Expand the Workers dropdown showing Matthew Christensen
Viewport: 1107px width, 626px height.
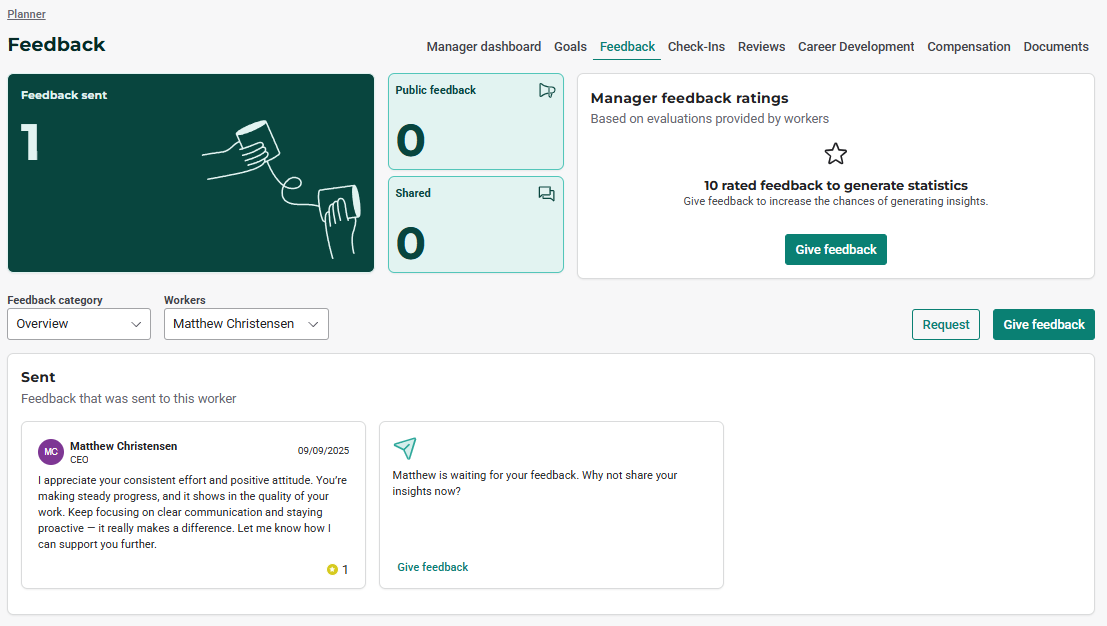(x=246, y=324)
